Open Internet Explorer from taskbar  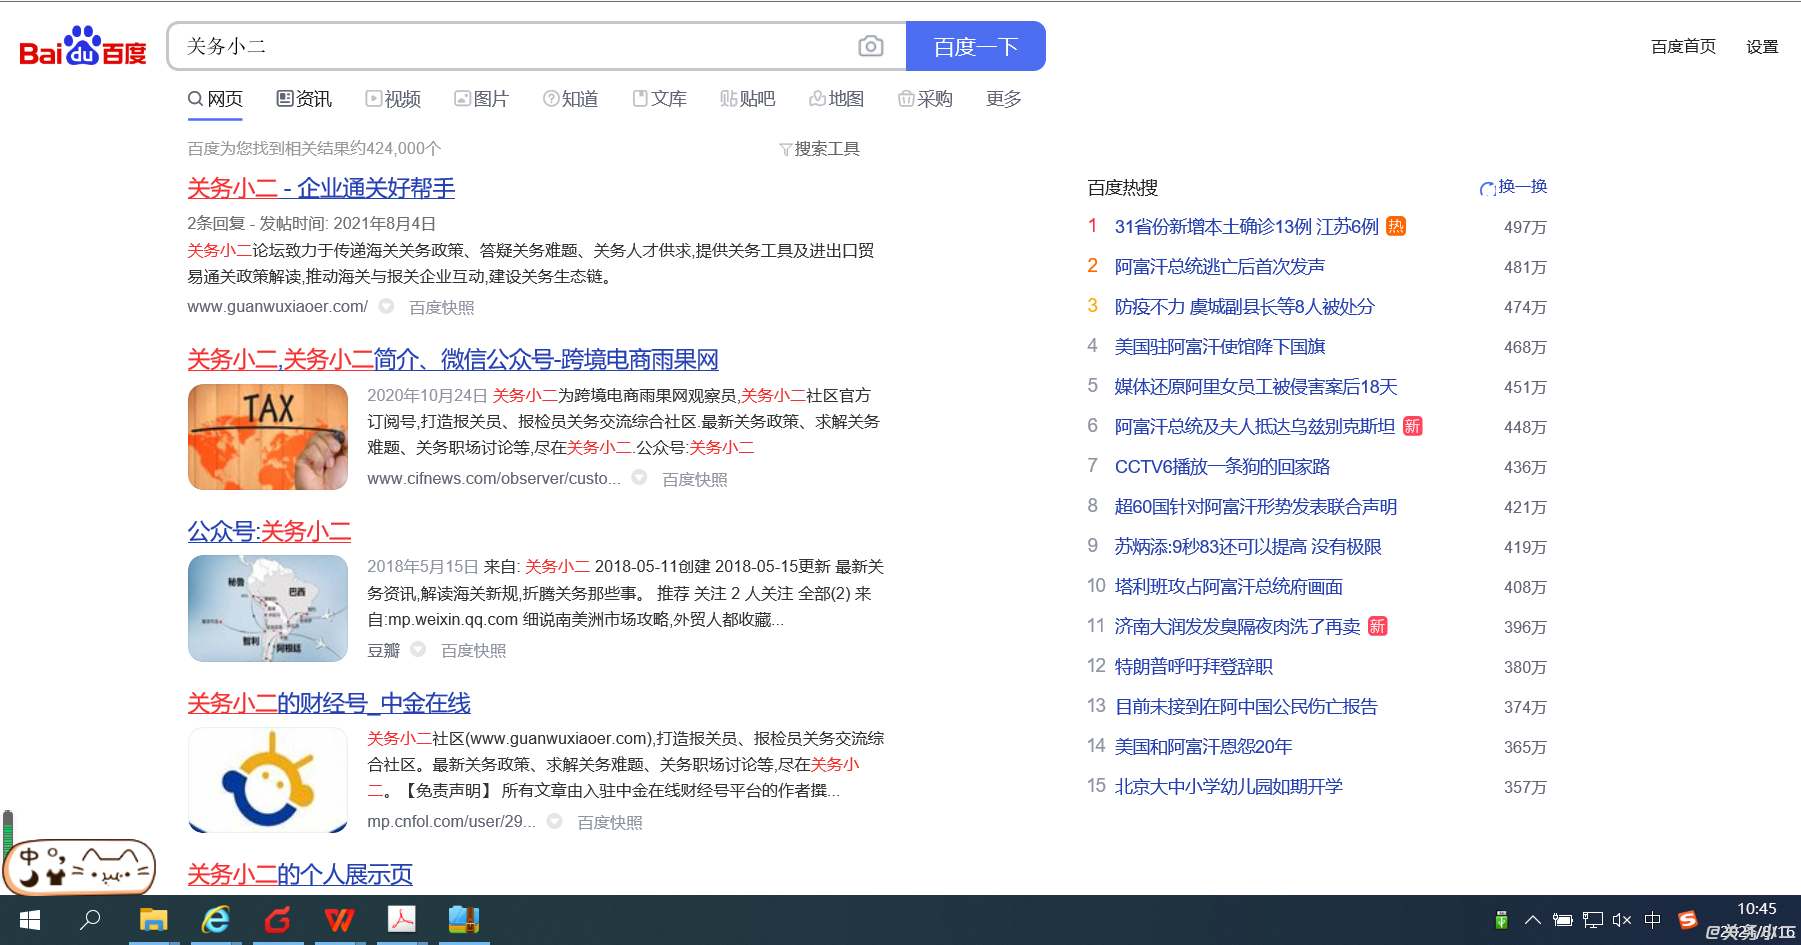[x=216, y=920]
